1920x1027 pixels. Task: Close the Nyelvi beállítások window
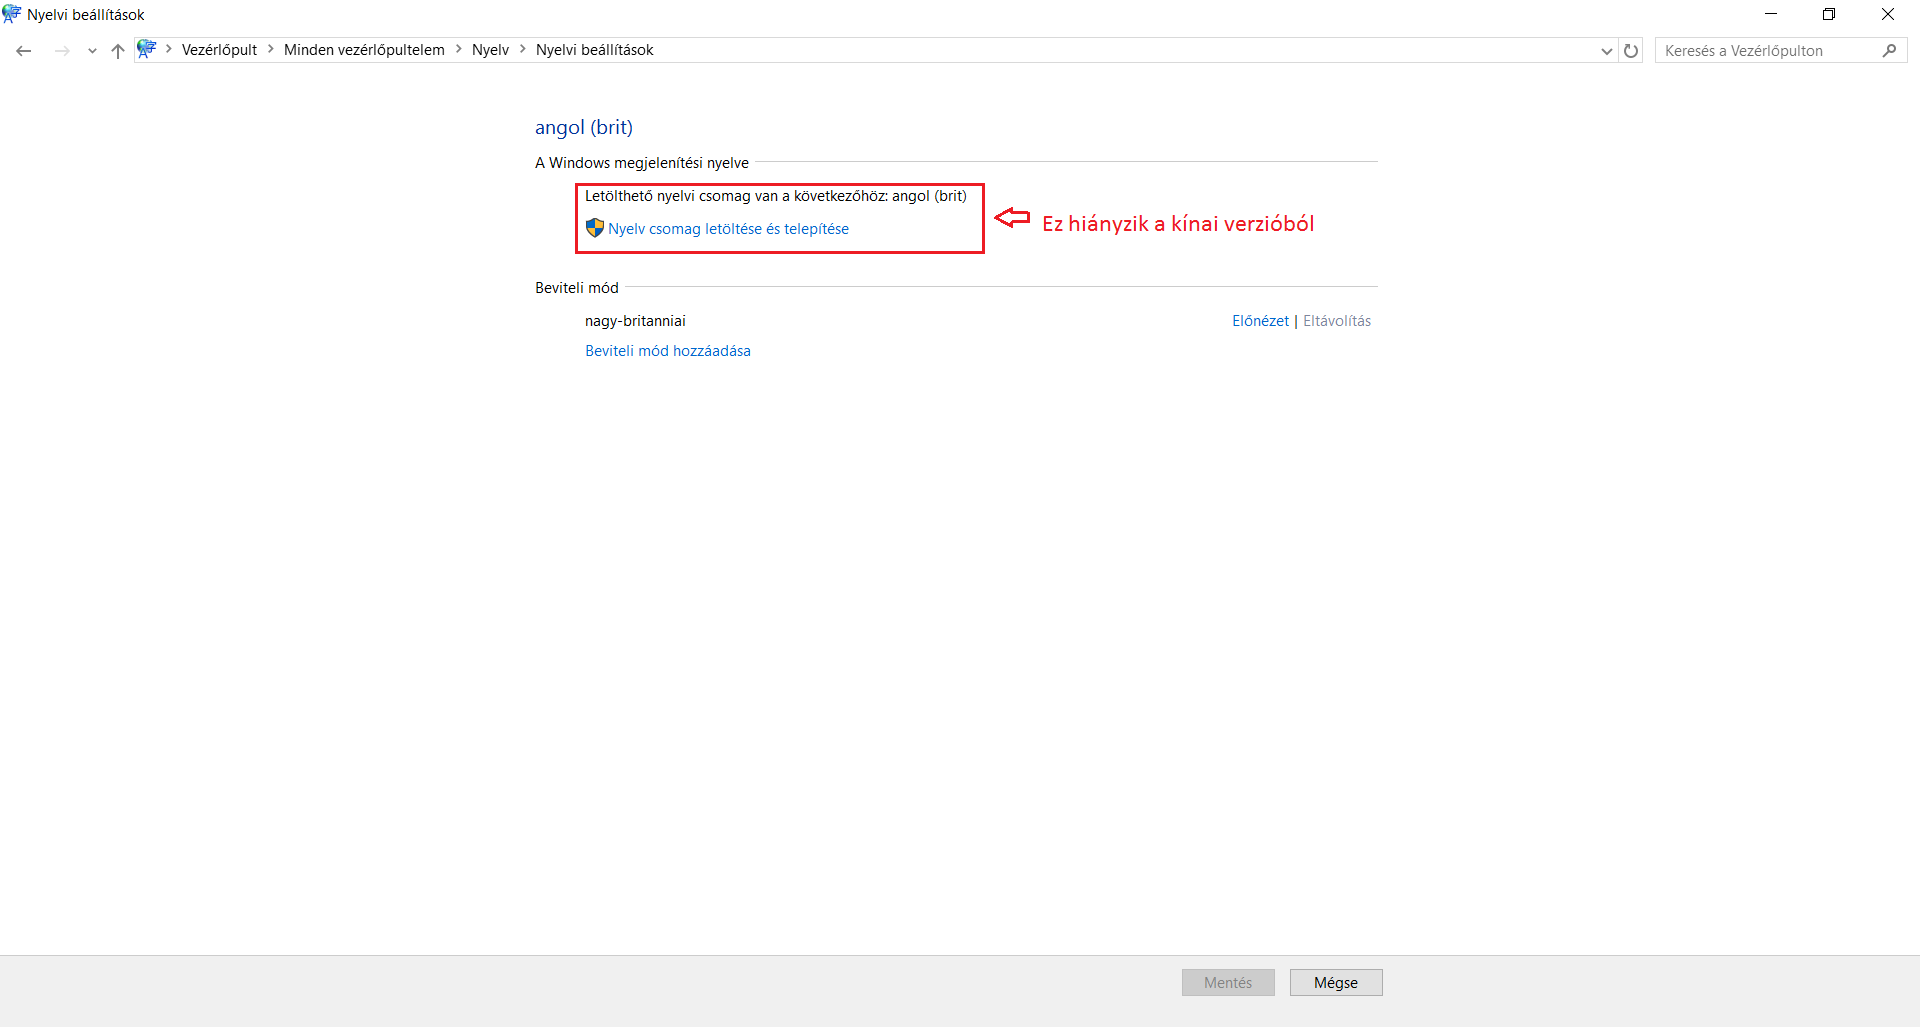[1888, 14]
